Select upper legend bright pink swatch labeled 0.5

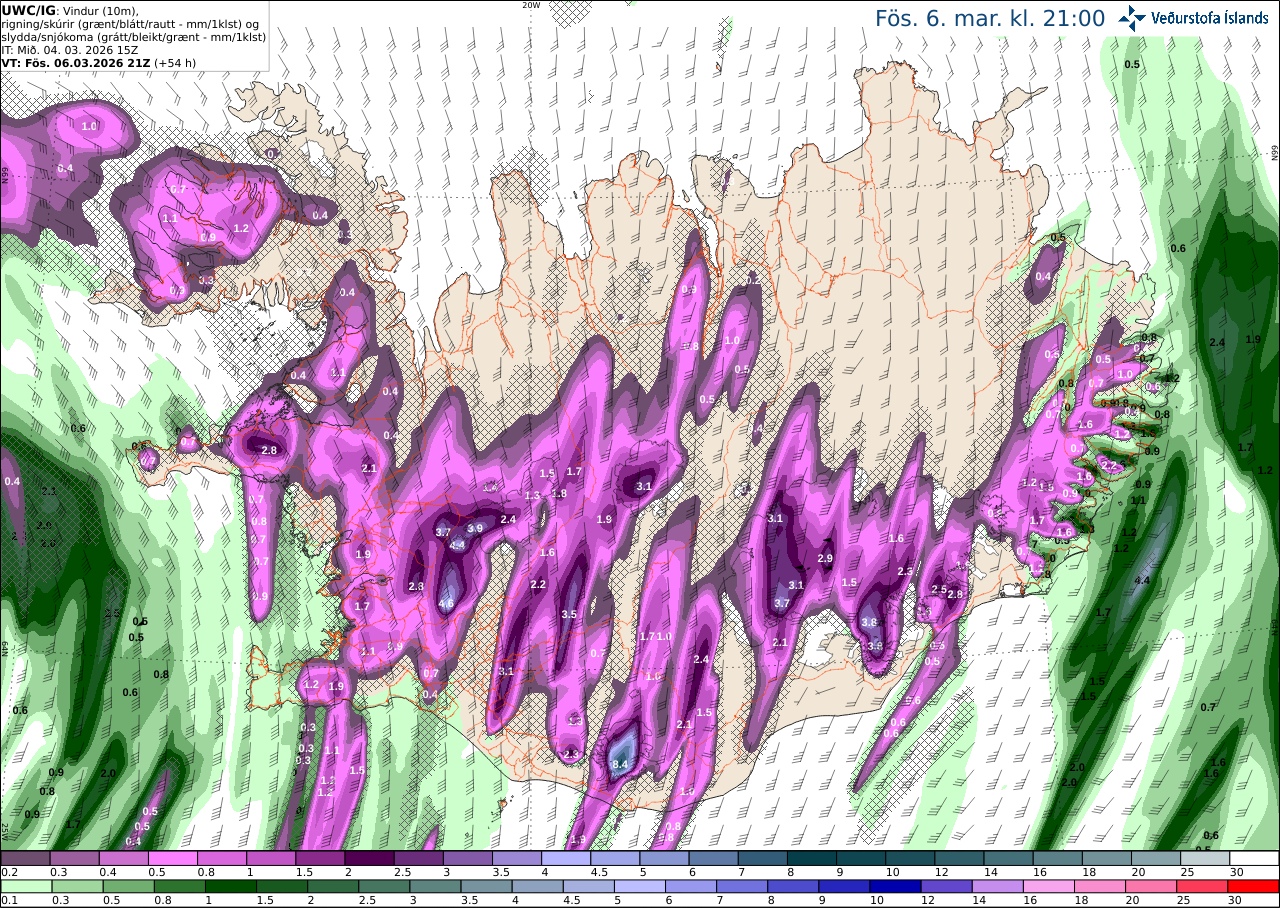click(x=172, y=858)
